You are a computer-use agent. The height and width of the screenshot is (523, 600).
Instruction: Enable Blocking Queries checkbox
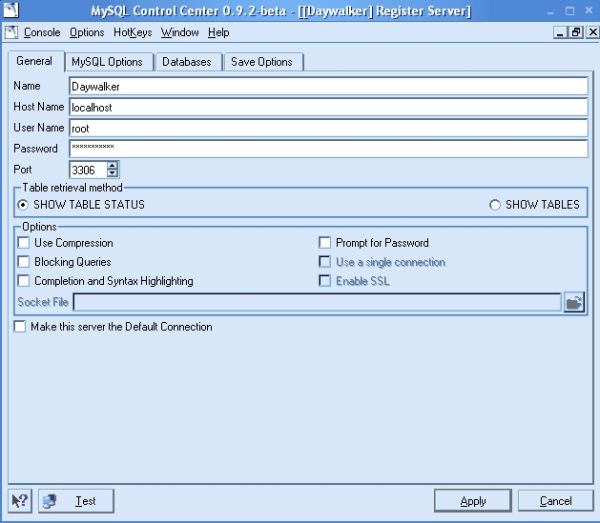23,262
